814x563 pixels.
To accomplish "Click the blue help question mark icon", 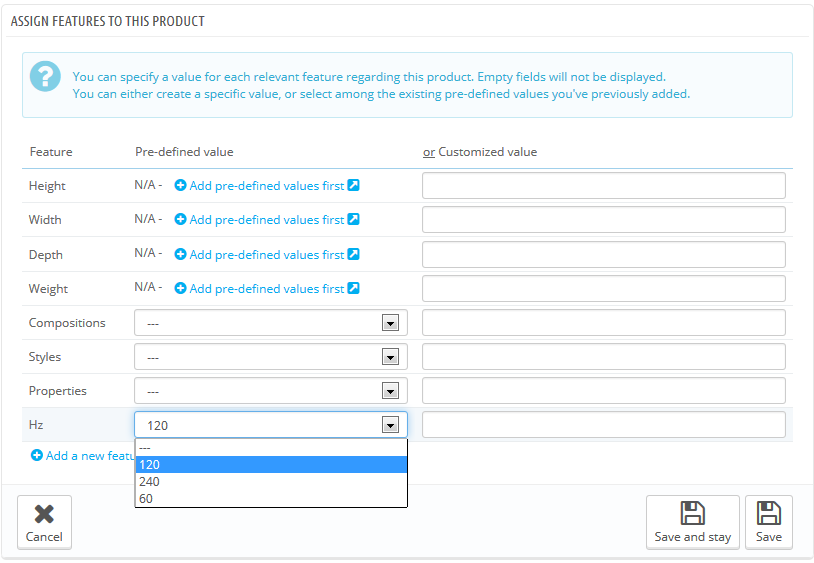I will coord(45,77).
